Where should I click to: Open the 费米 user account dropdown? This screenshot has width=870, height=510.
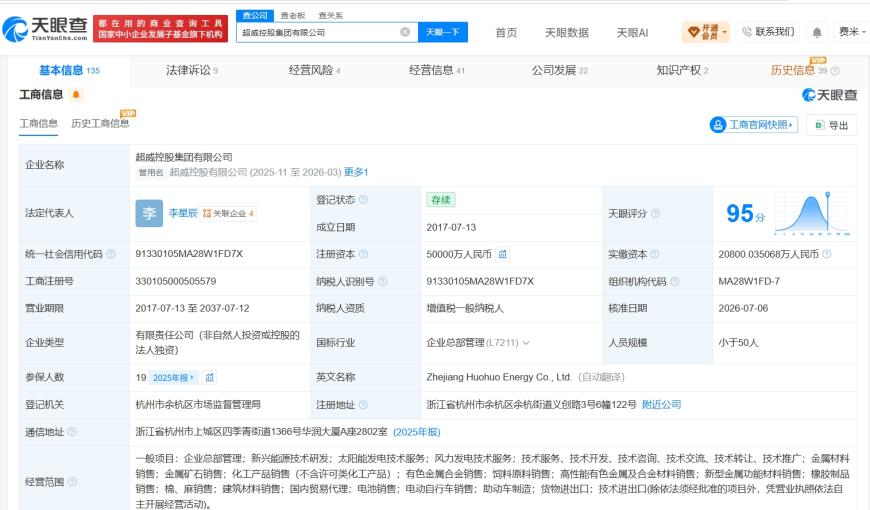pyautogui.click(x=852, y=32)
